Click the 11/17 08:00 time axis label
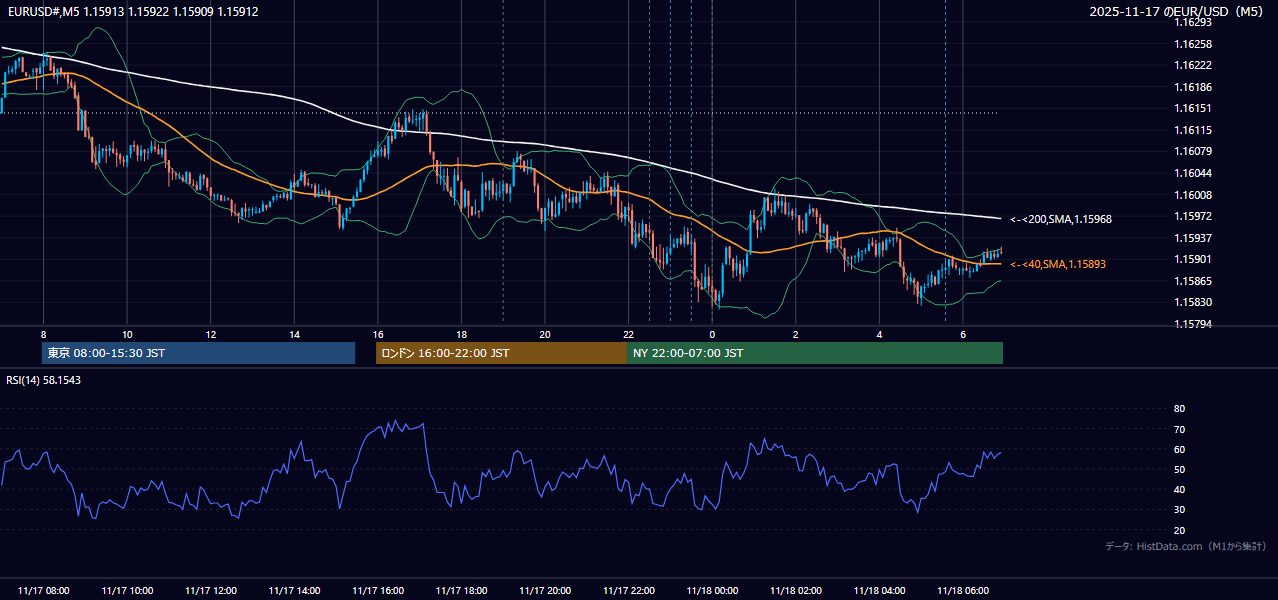The width and height of the screenshot is (1278, 600). 44,591
